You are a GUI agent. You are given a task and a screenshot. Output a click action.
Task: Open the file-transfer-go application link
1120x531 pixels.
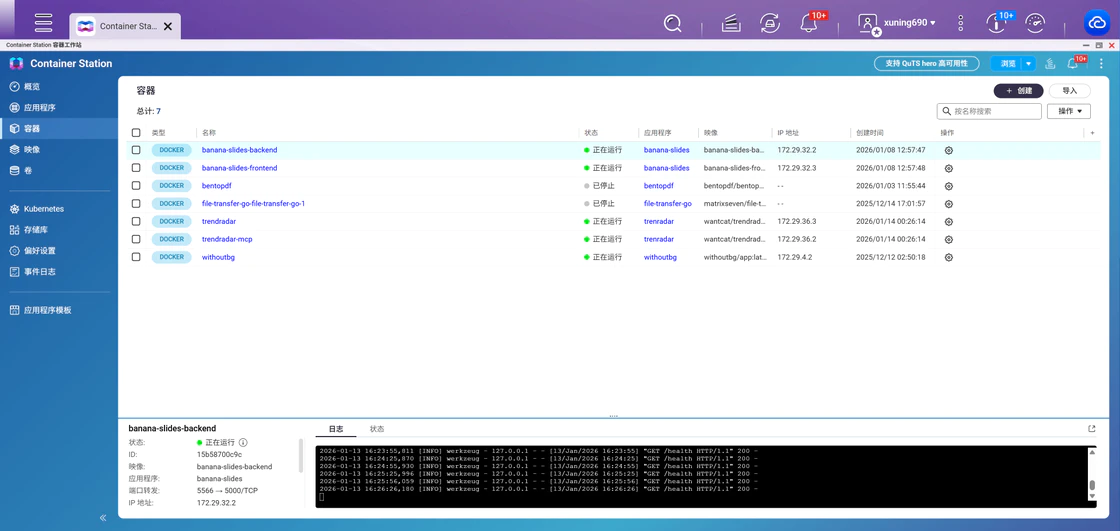[x=668, y=204]
